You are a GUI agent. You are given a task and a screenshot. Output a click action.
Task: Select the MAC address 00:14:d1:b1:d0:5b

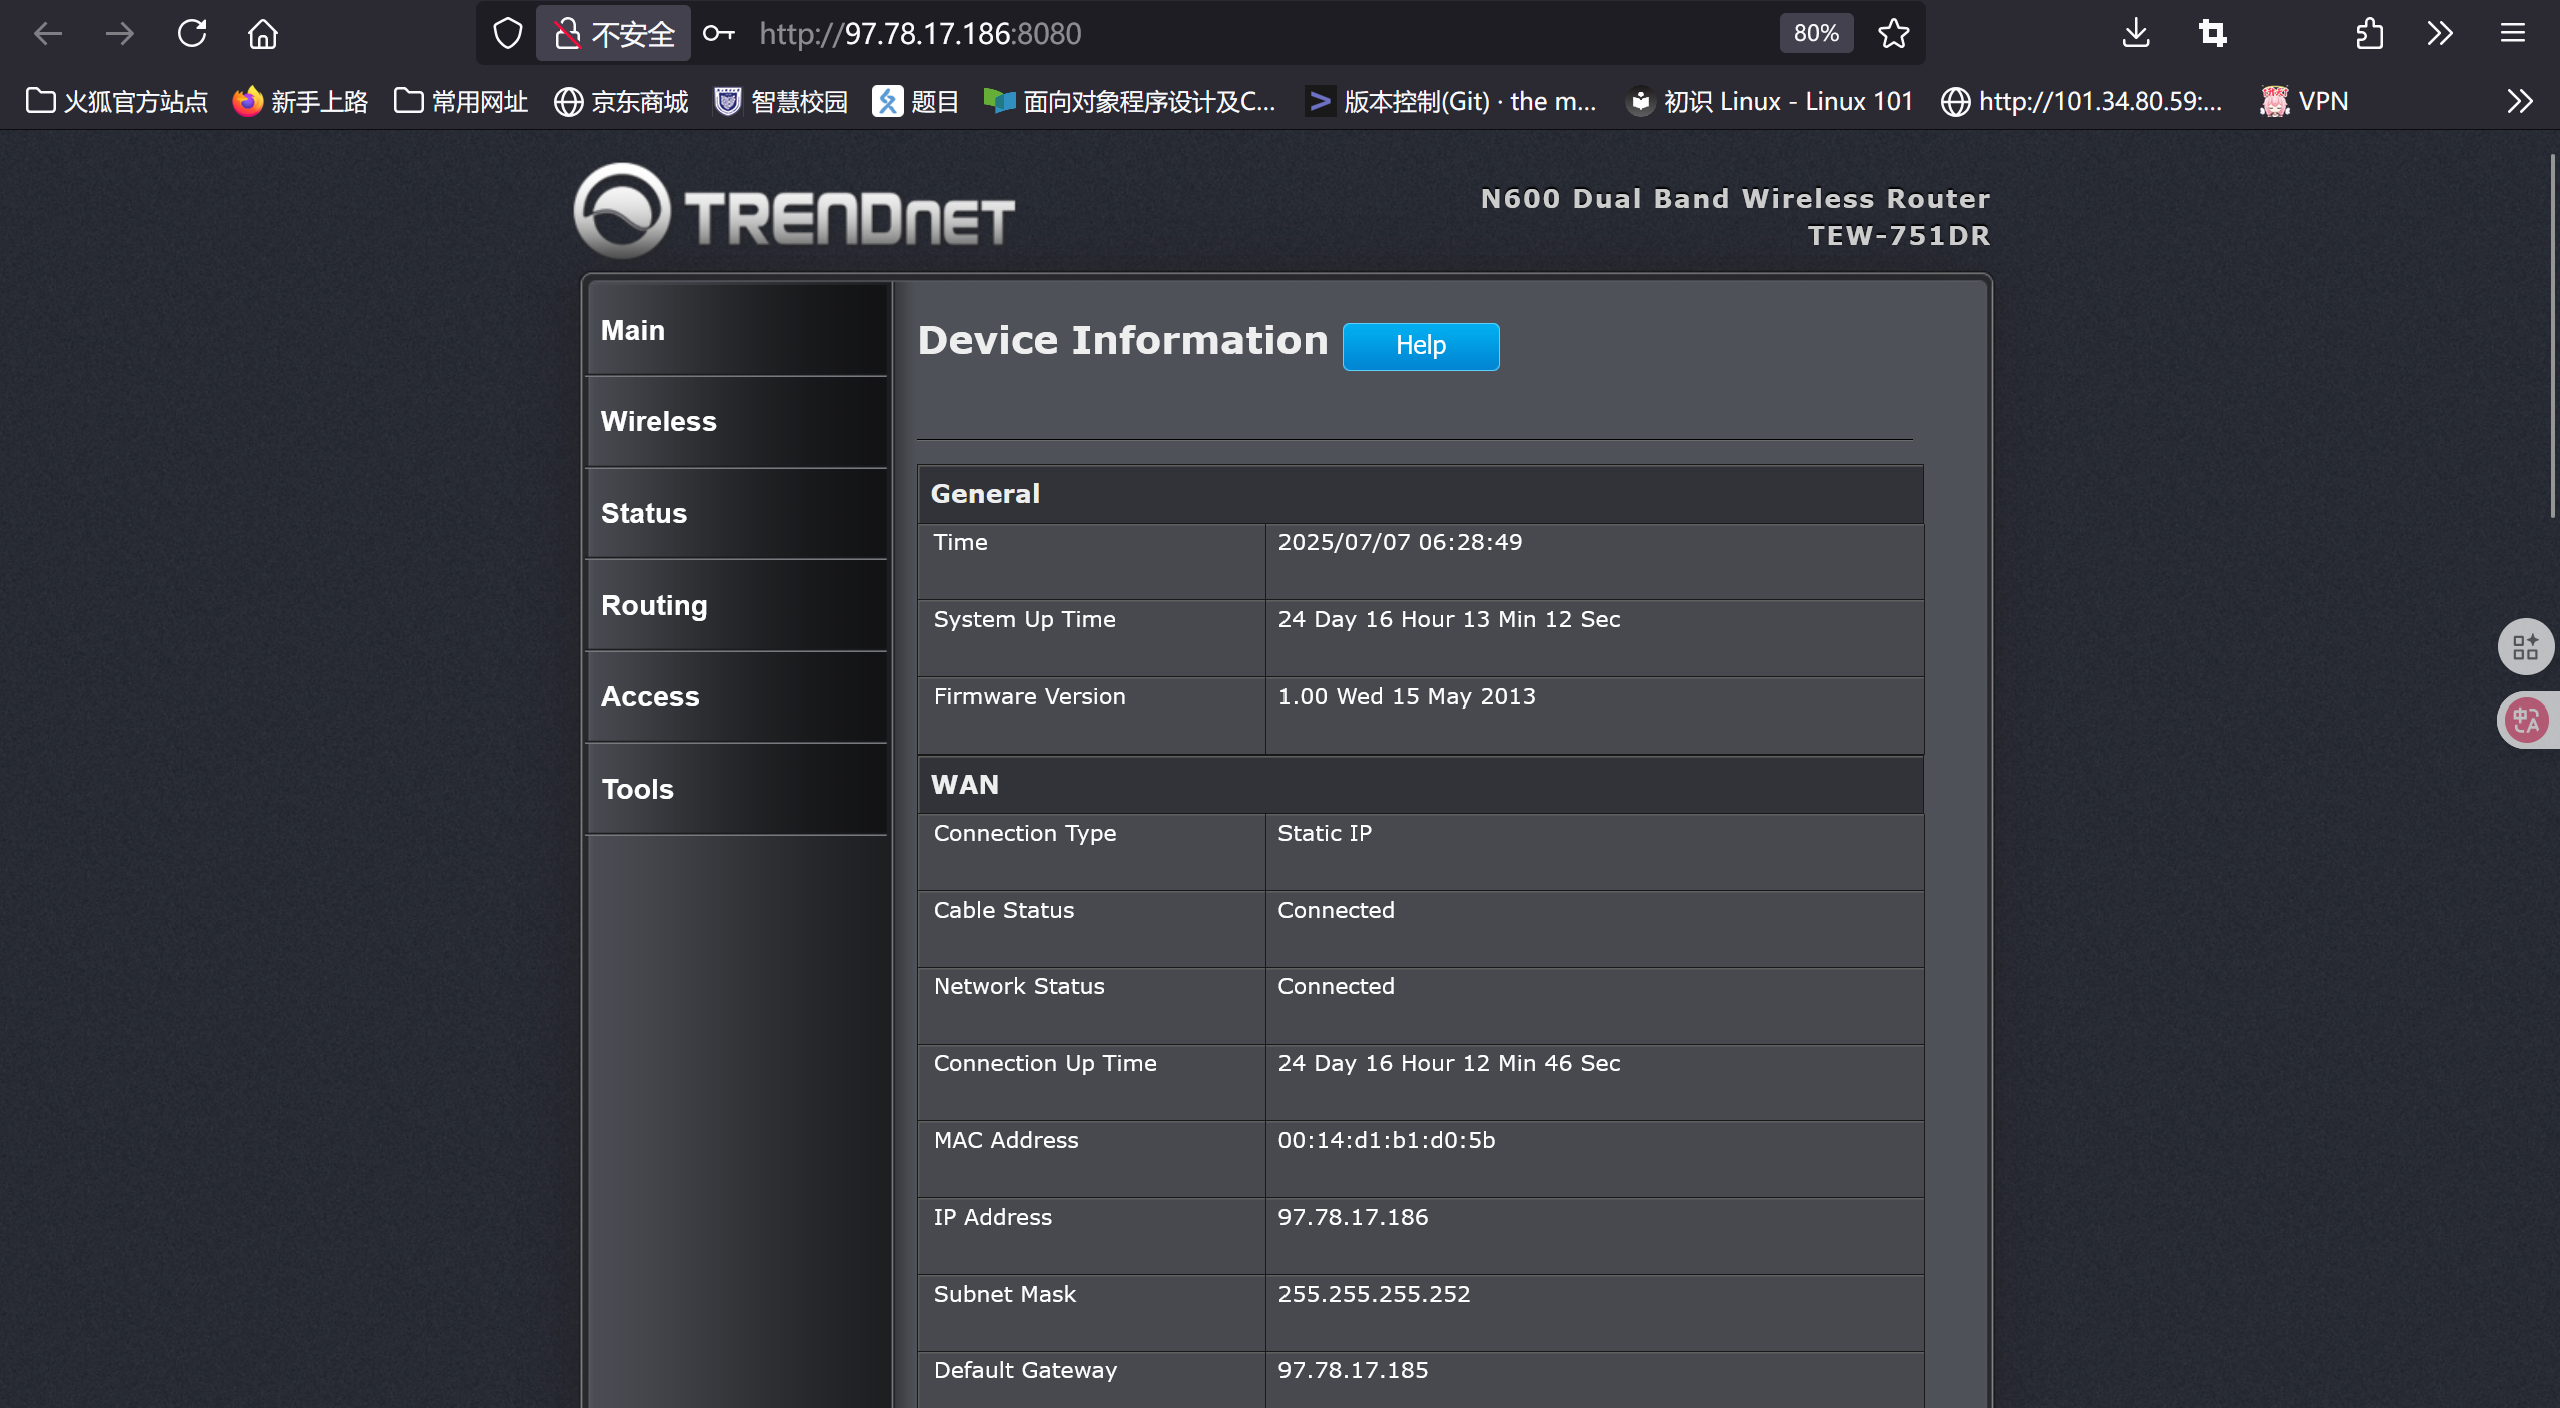pos(1386,1141)
